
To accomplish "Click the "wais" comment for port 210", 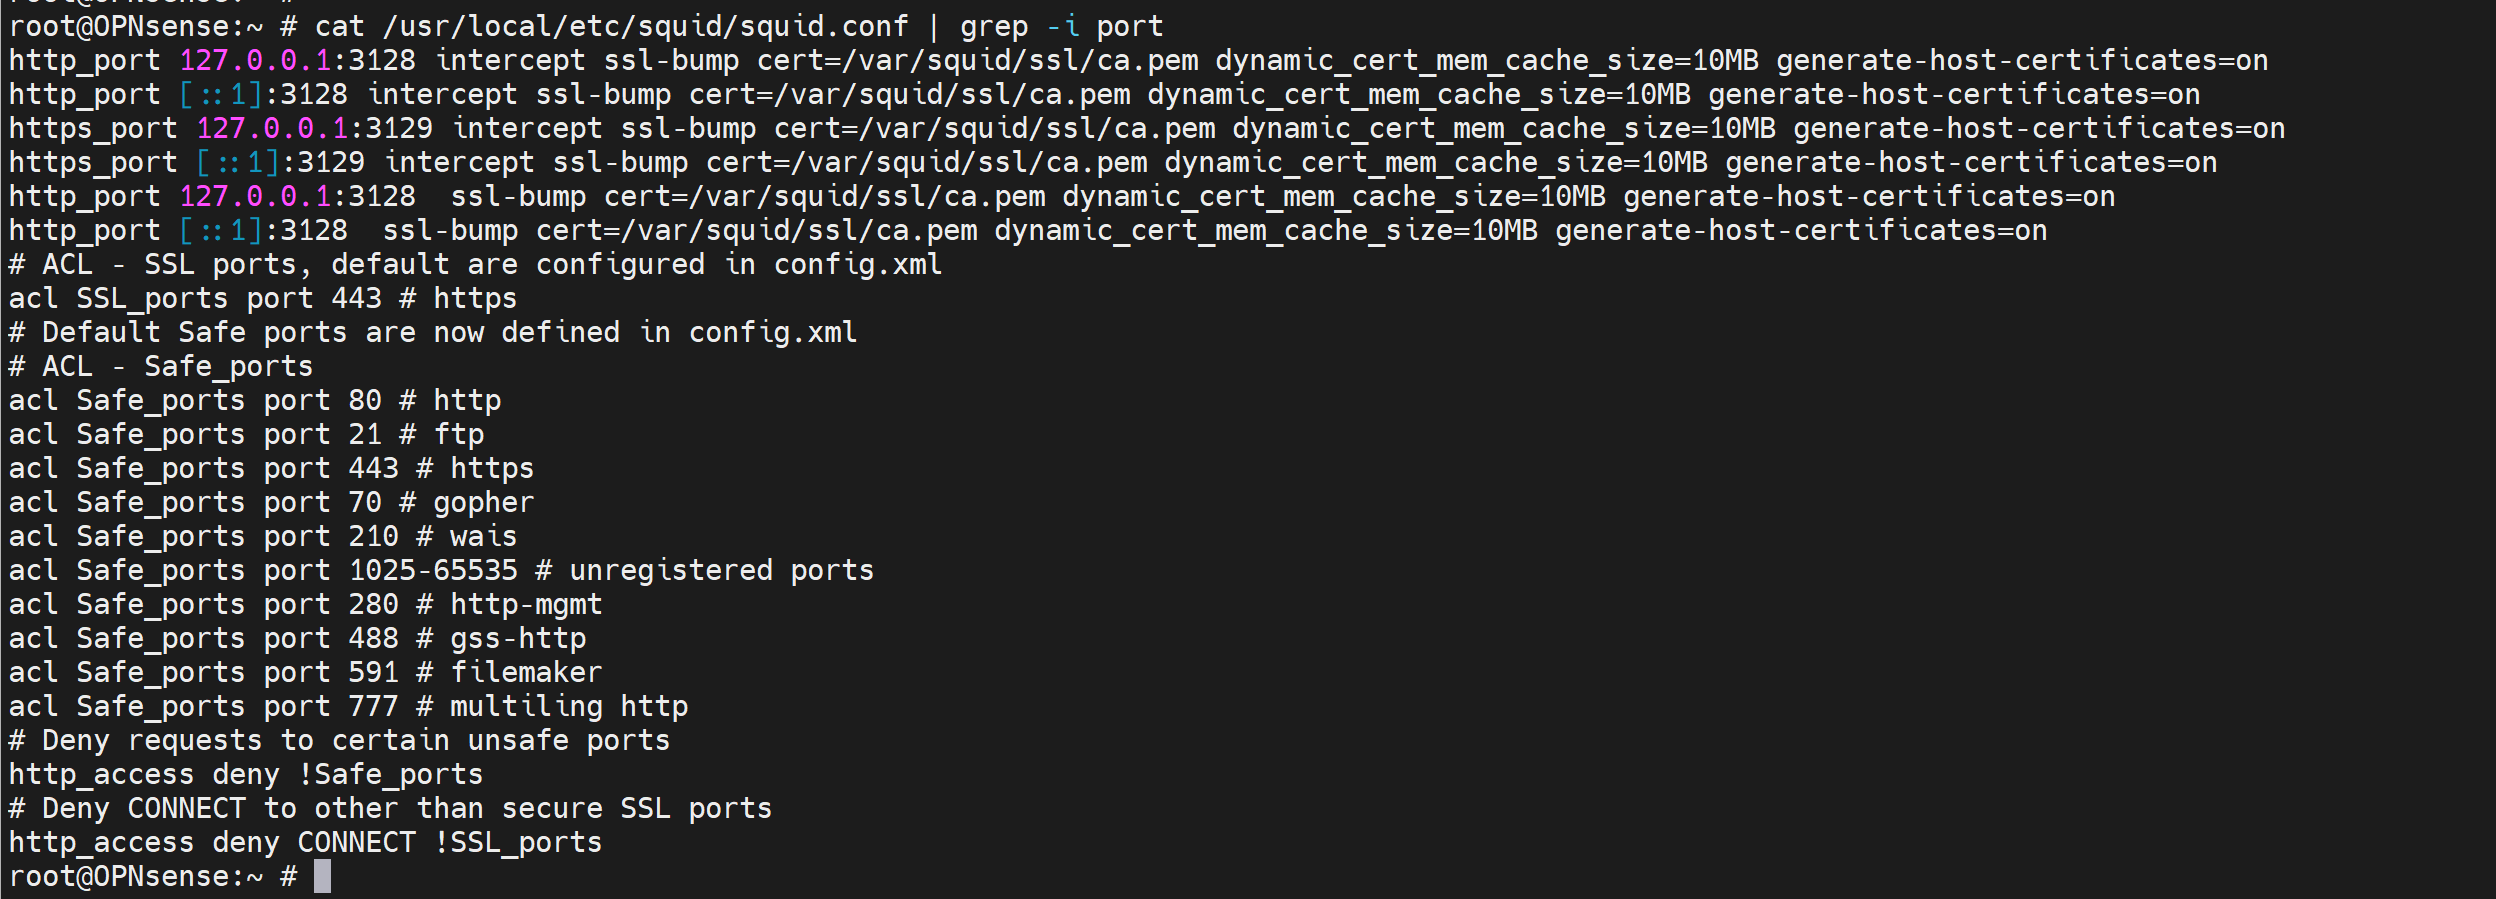I will coord(483,537).
